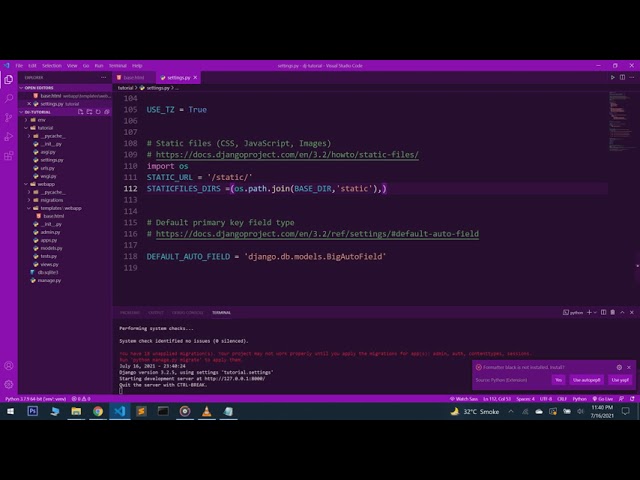
Task: Click the New File icon in the explorer header
Action: point(80,112)
